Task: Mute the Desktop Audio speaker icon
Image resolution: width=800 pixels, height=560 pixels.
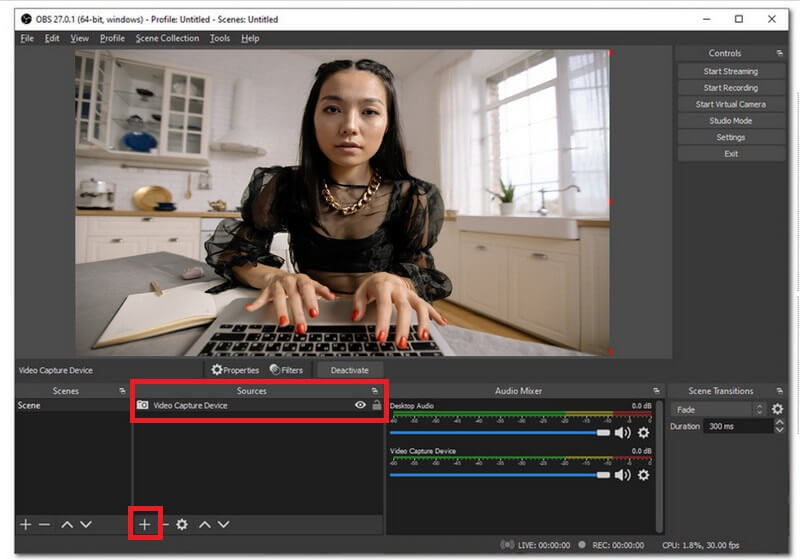Action: pos(623,432)
